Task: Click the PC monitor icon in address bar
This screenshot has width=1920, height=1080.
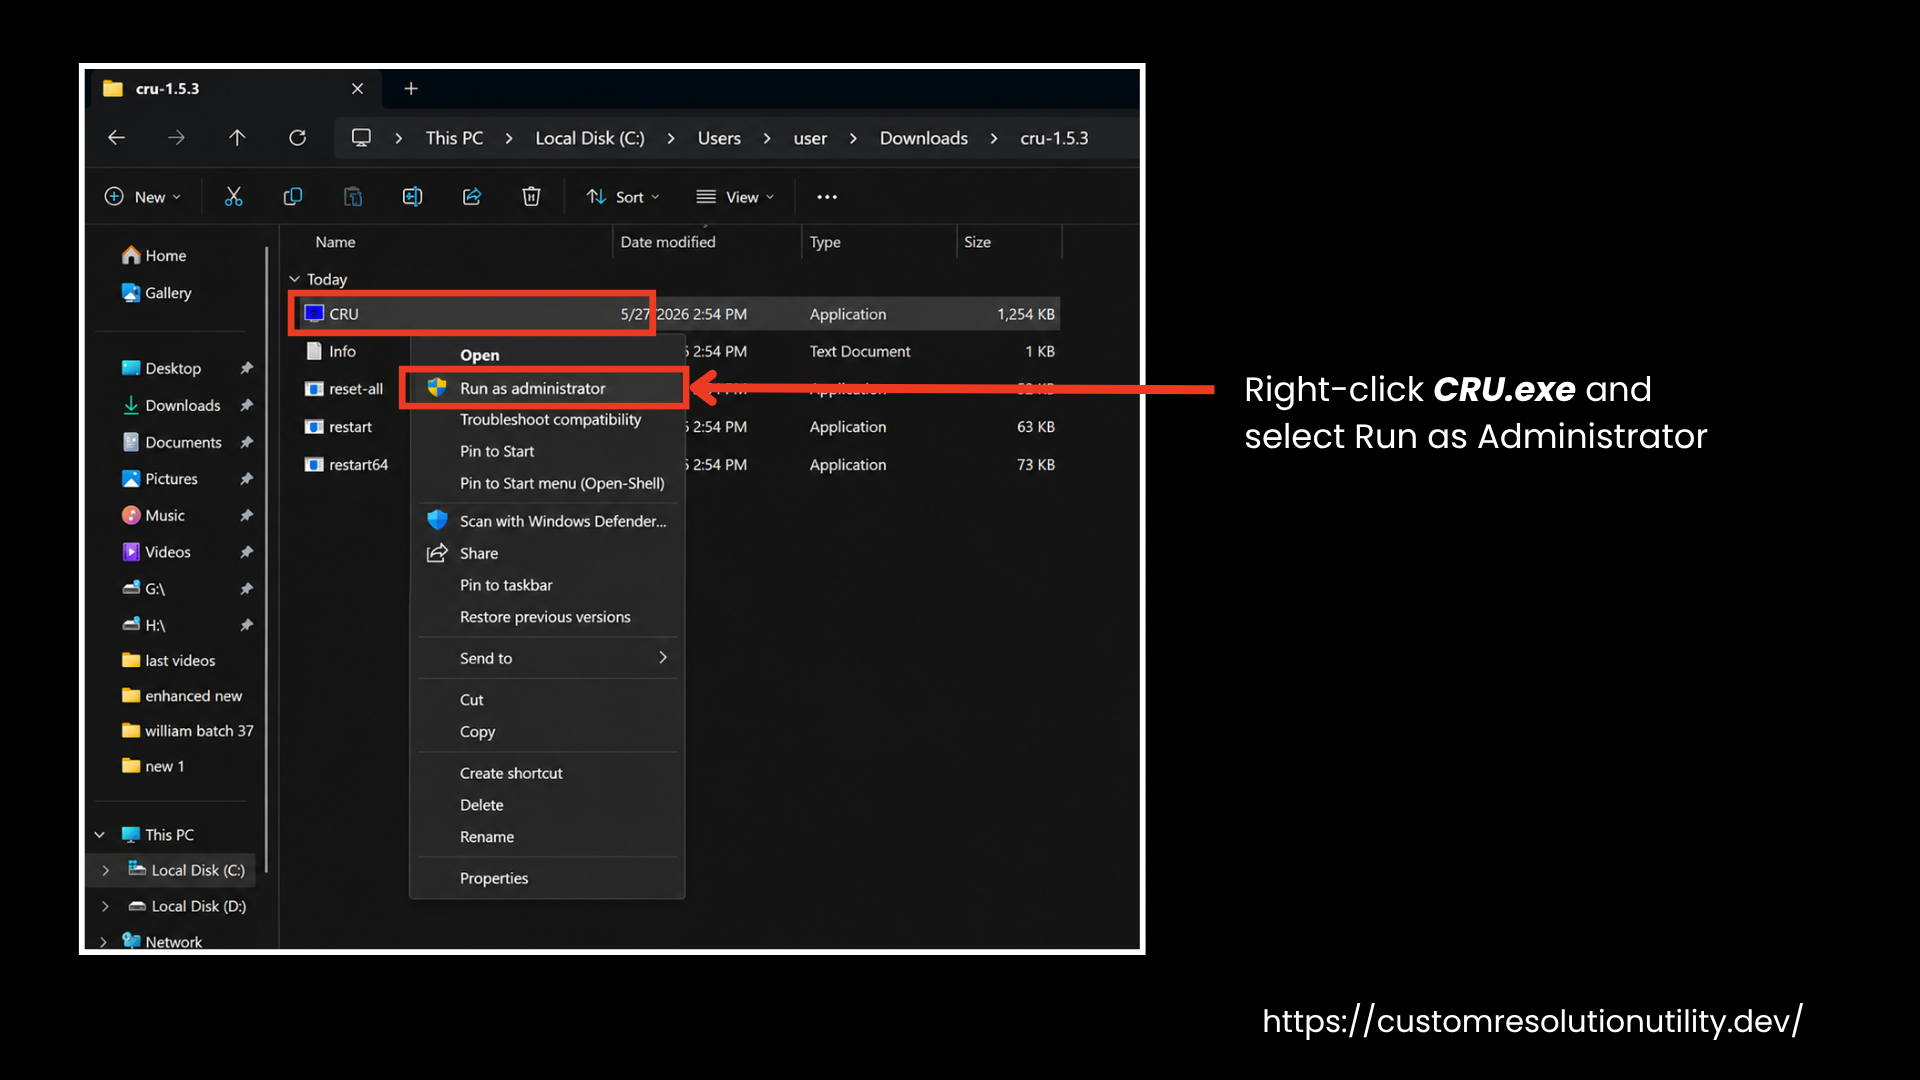Action: click(361, 138)
